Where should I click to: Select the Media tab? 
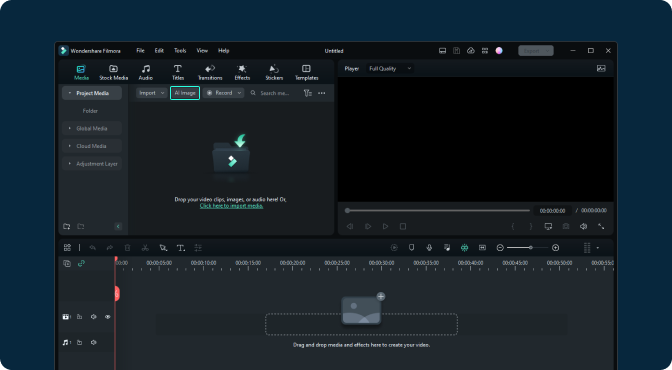click(x=81, y=73)
